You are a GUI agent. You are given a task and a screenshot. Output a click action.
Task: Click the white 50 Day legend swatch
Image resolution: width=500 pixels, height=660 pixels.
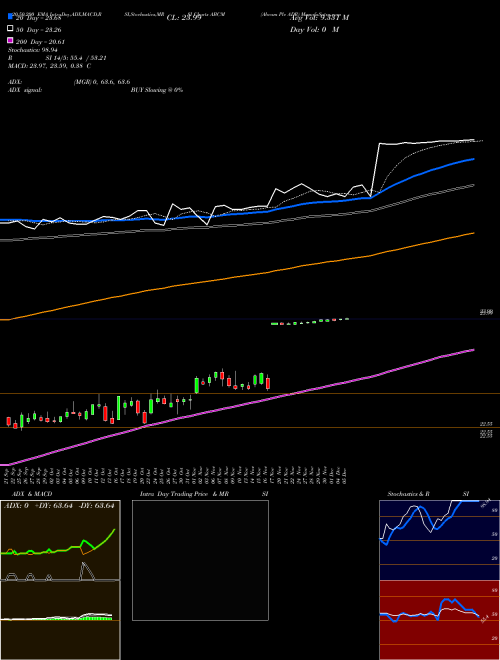tap(10, 29)
